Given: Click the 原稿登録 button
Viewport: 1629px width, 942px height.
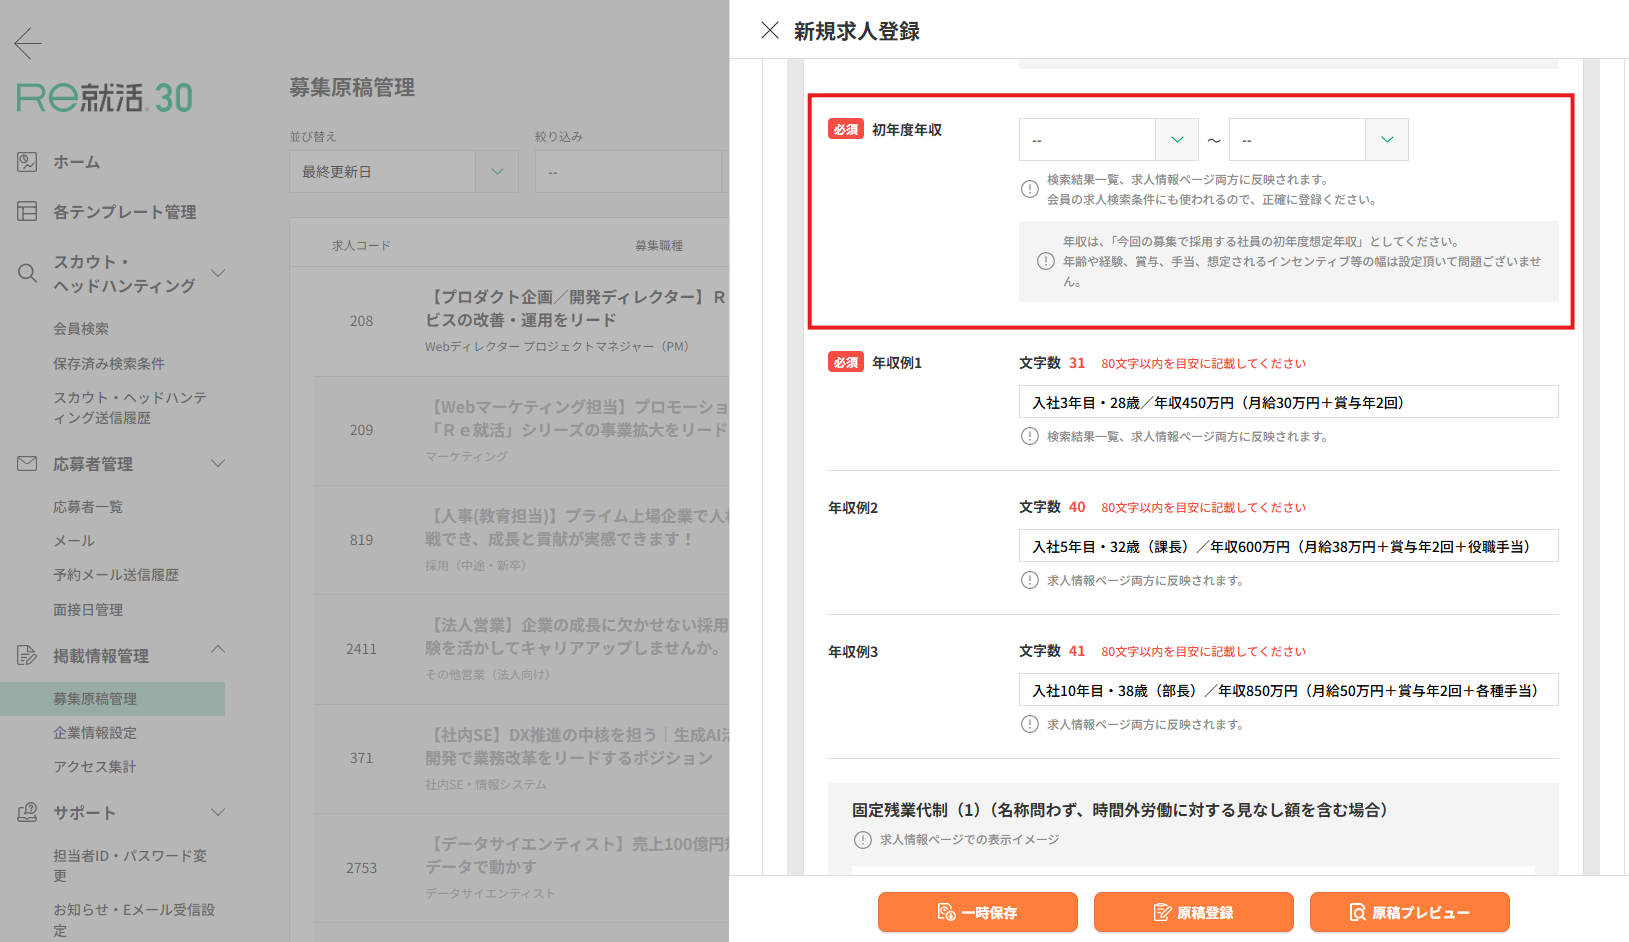Looking at the screenshot, I should pos(1194,912).
